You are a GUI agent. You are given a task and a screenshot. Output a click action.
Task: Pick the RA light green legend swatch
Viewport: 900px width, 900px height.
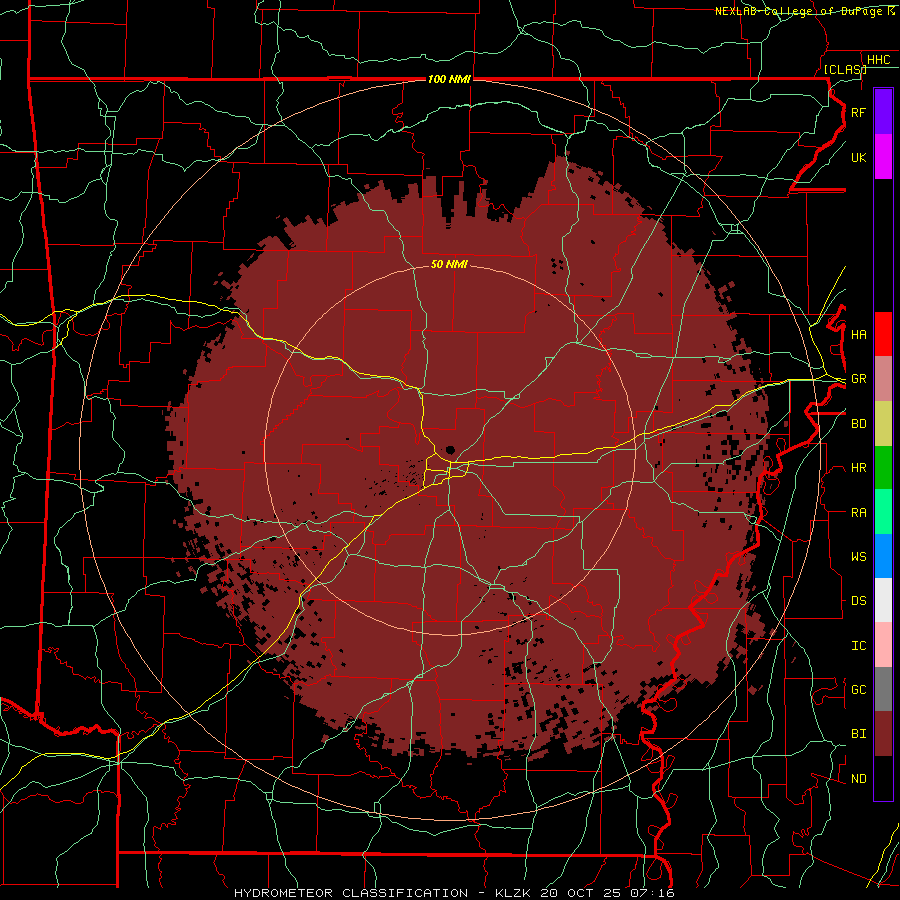click(x=883, y=512)
